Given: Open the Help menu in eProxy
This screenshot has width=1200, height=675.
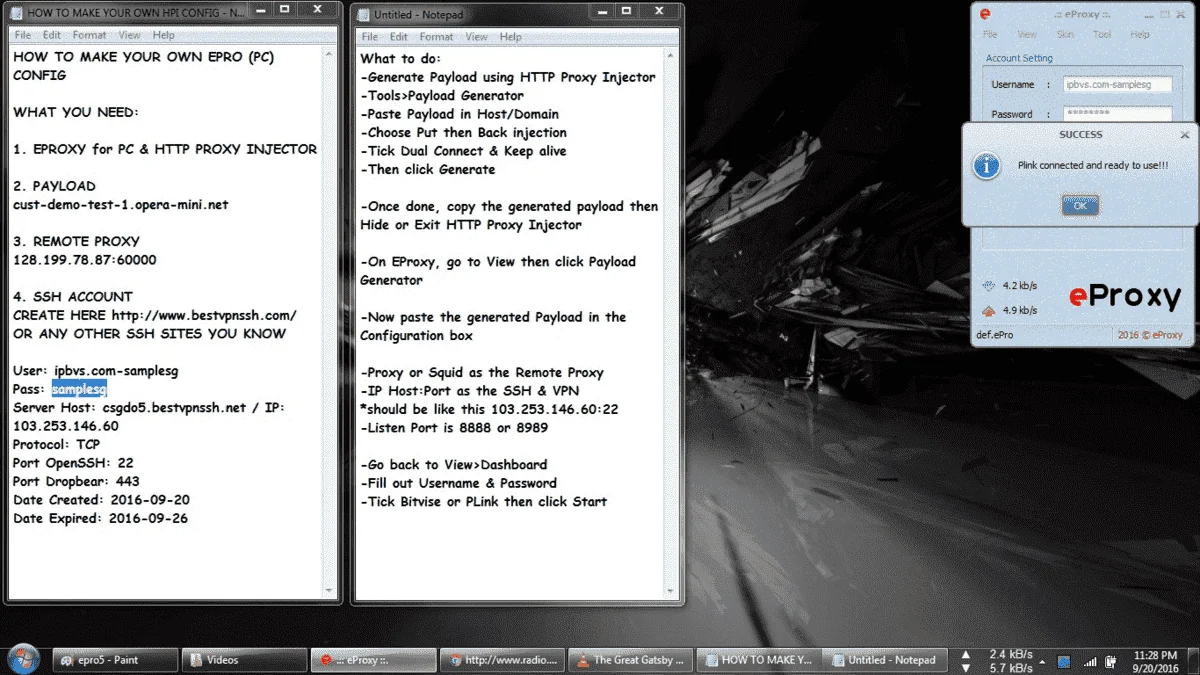Looking at the screenshot, I should (x=1140, y=34).
